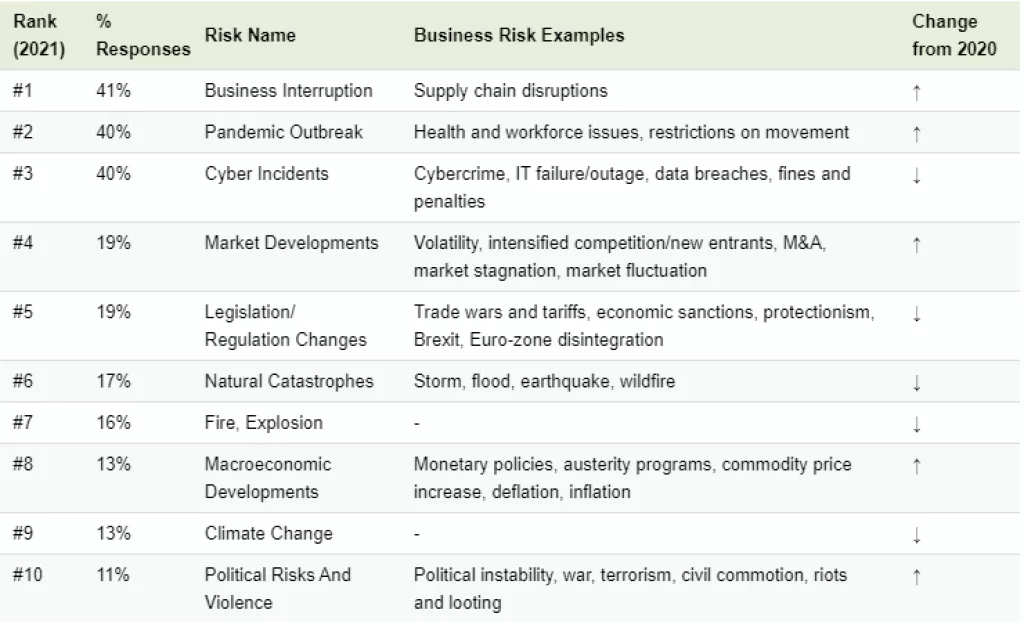Click the up arrow for Market Developments
Viewport: 1024px width, 624px height.
pos(916,244)
